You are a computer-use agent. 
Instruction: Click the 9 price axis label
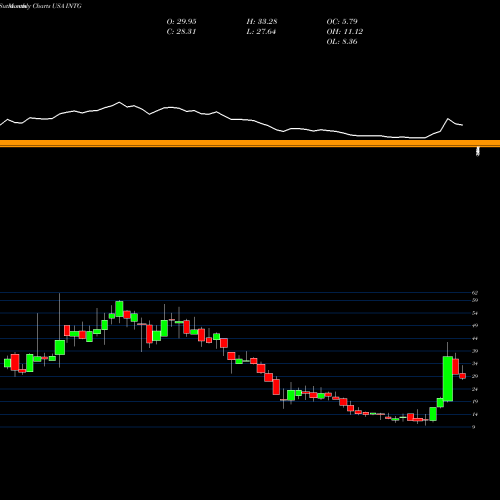[474, 427]
